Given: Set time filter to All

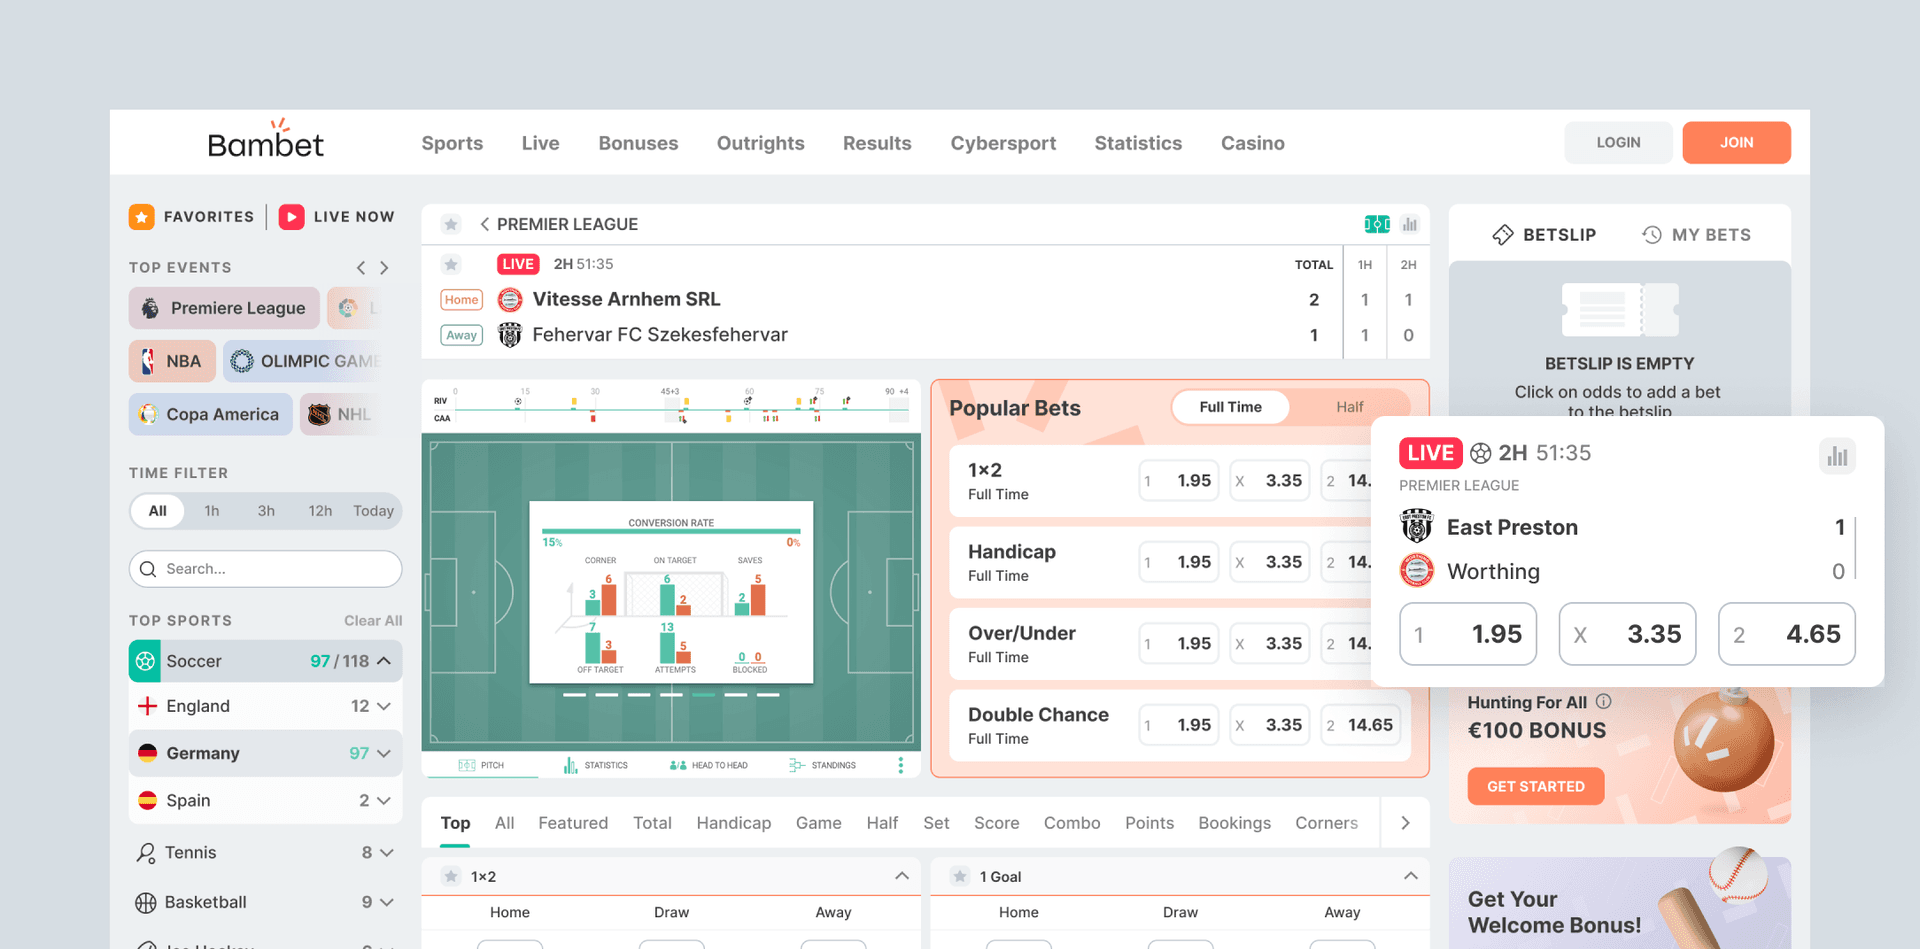Looking at the screenshot, I should 158,511.
